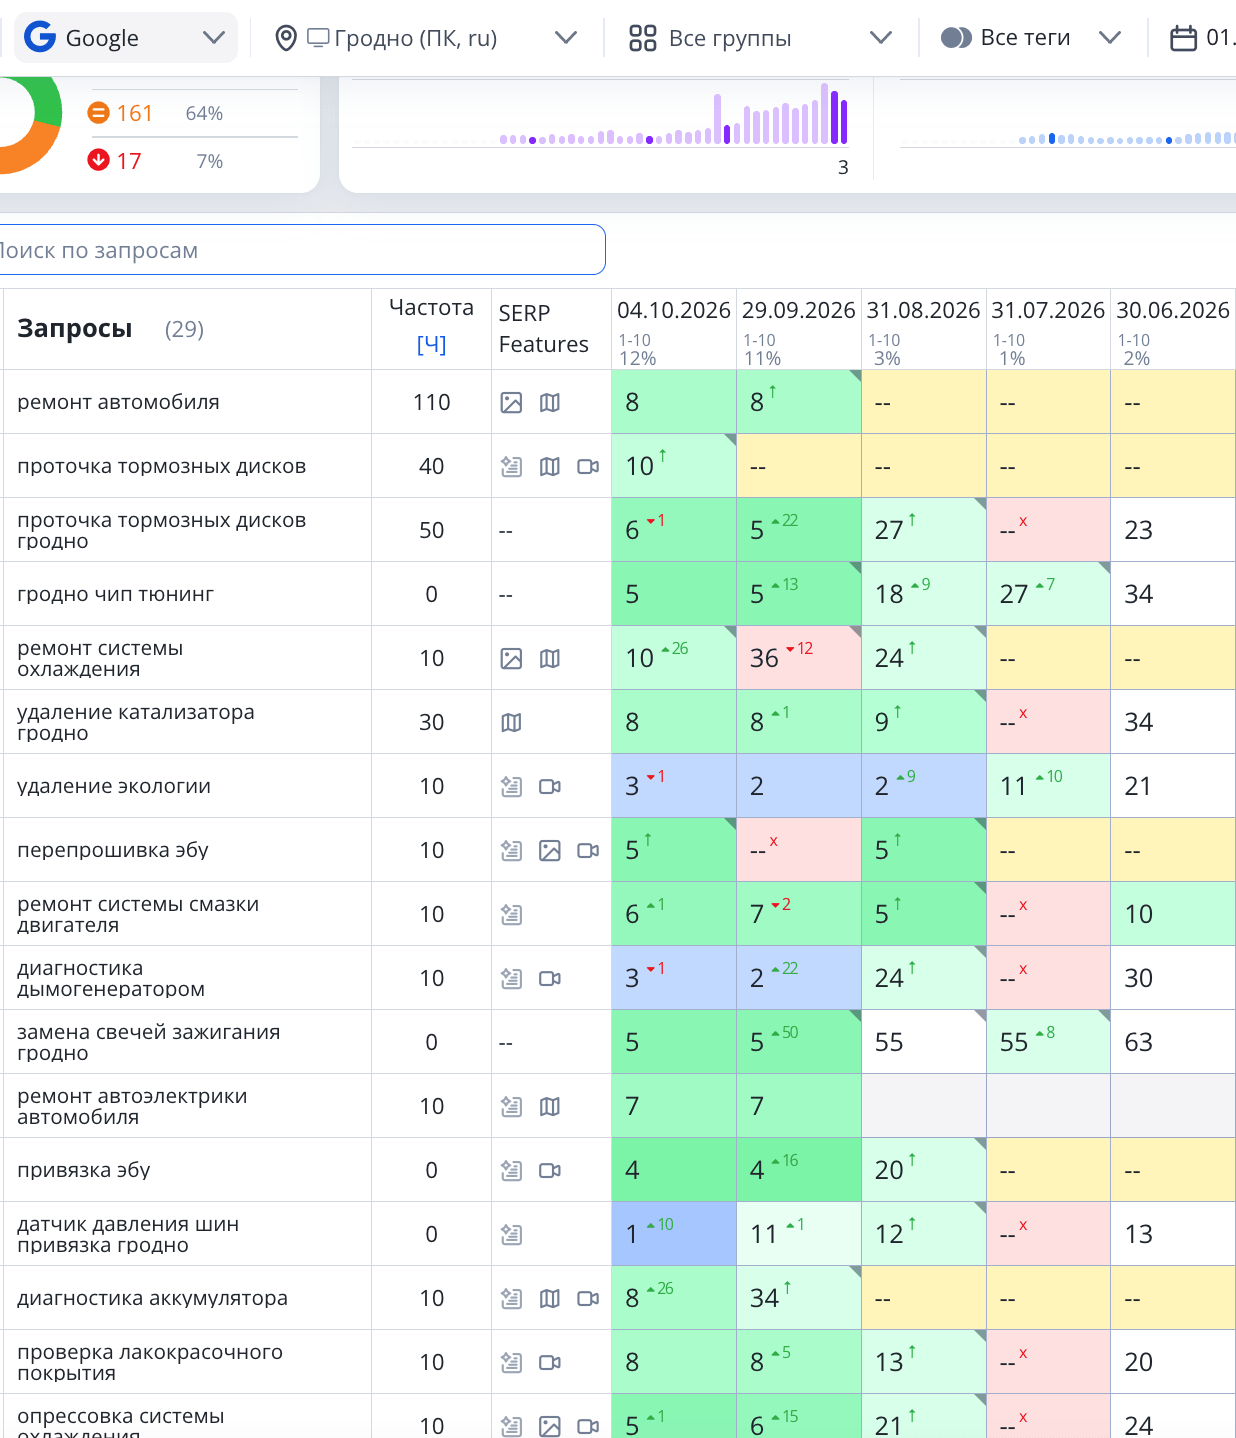
Task: Click the [Ч] frequency type link
Action: click(431, 344)
